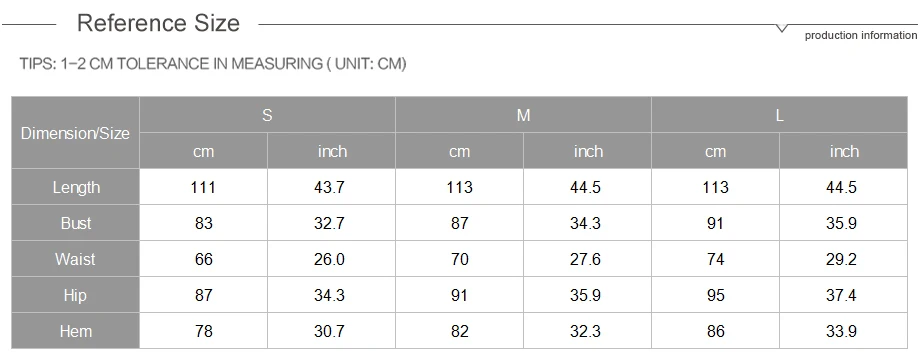Click the Reference Size heading
The width and height of the screenshot is (920, 362).
coord(158,23)
